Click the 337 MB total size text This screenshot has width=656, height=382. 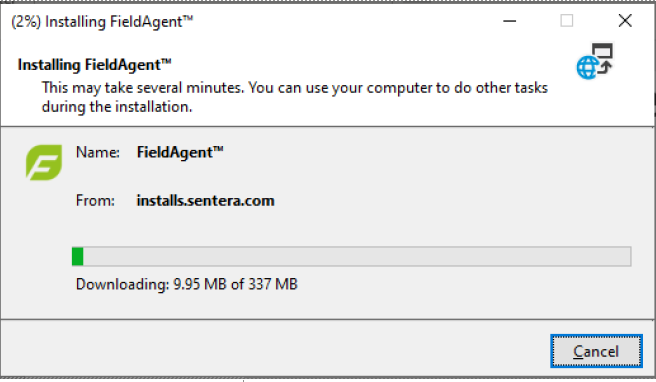pyautogui.click(x=273, y=285)
